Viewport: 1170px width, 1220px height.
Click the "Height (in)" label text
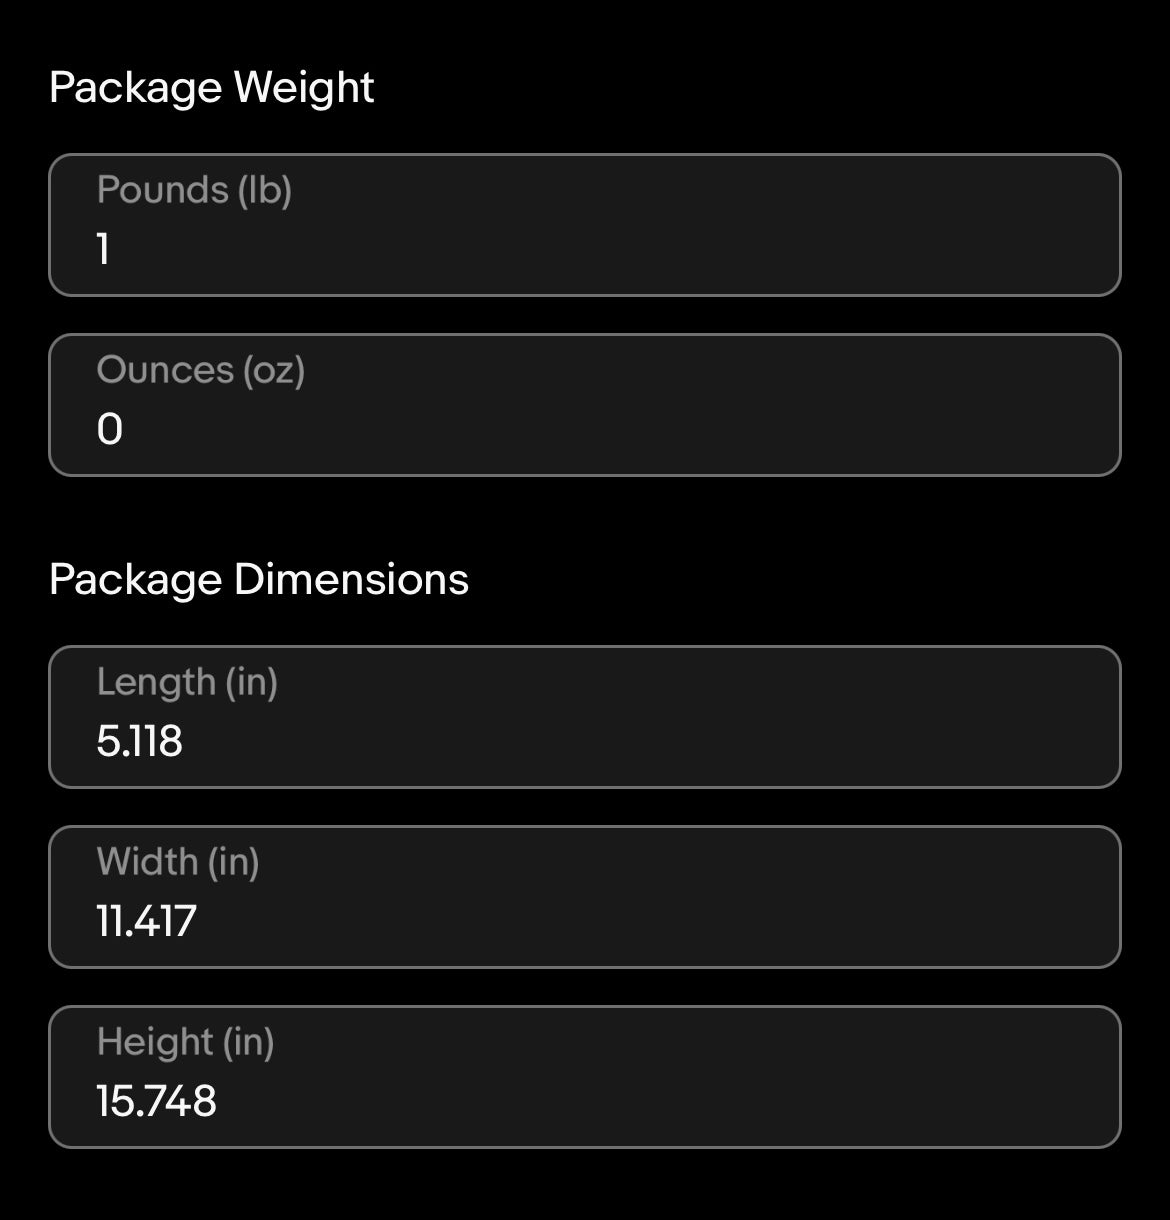pyautogui.click(x=185, y=1042)
